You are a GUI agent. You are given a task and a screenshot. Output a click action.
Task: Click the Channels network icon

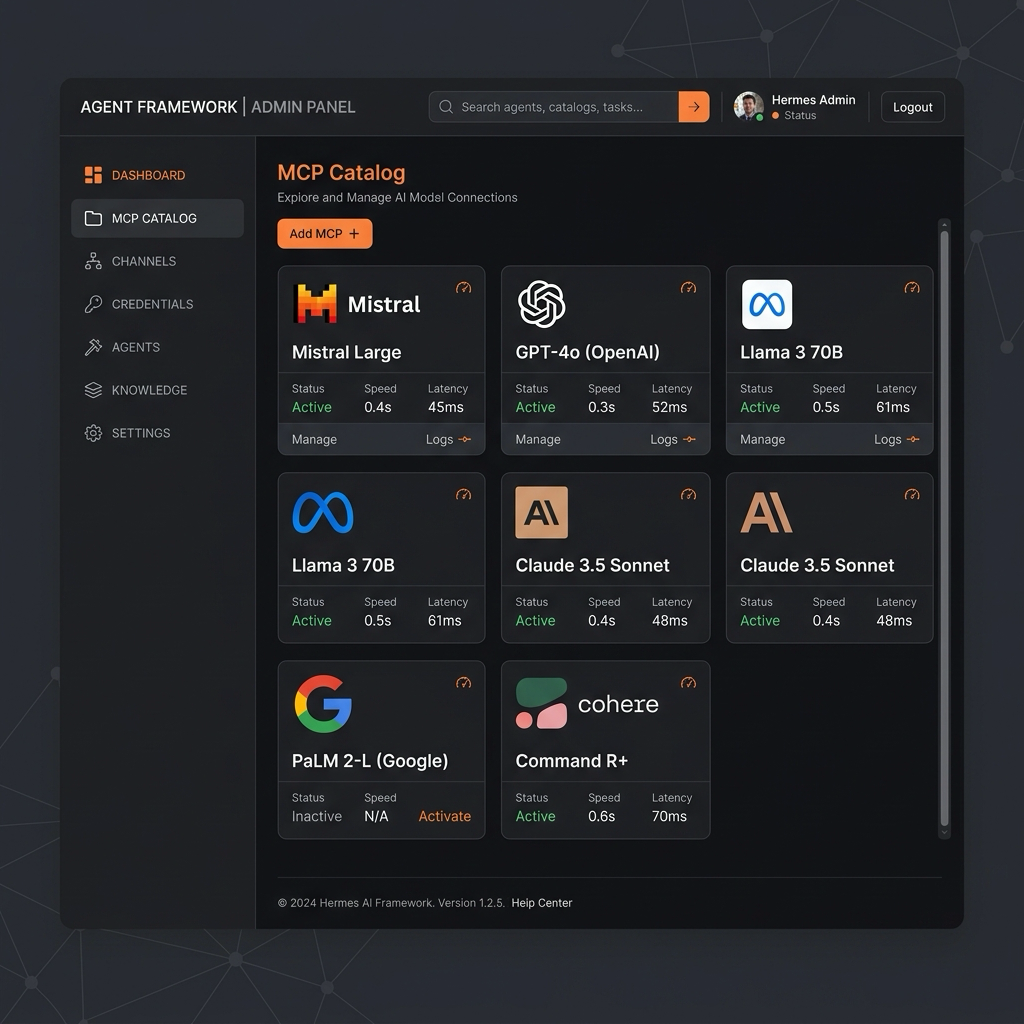pos(93,261)
